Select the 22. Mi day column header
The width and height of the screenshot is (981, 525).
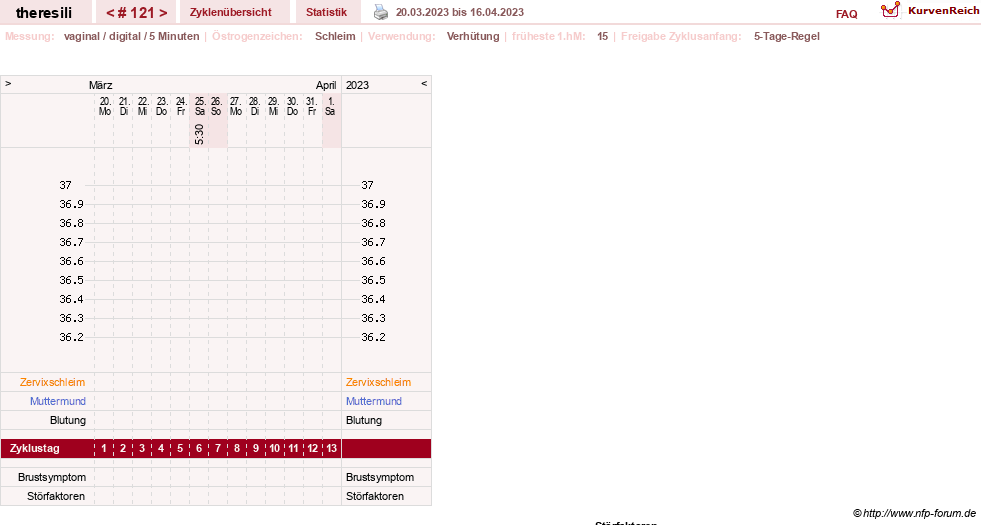143,106
